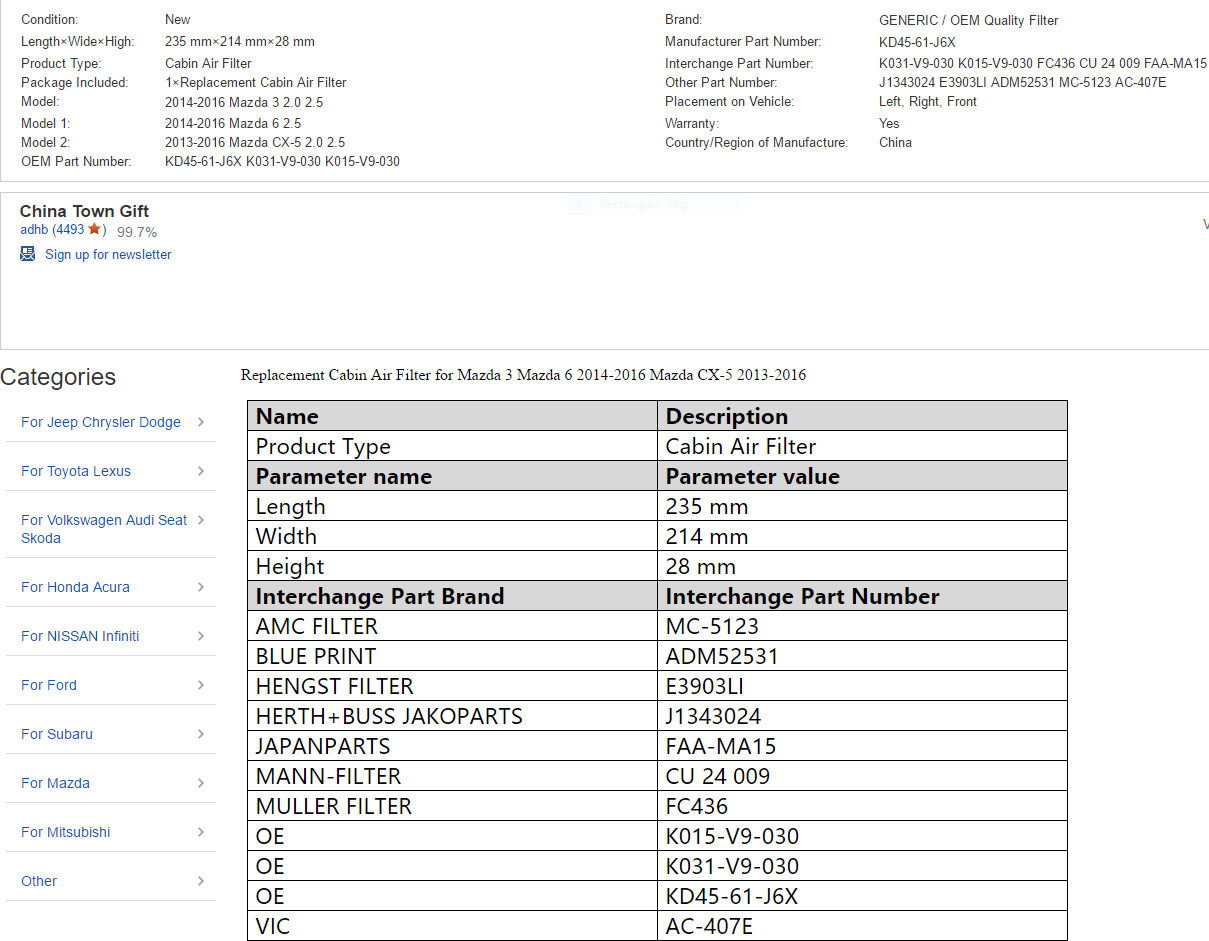Open the Other category link
This screenshot has width=1209, height=941.
point(39,881)
